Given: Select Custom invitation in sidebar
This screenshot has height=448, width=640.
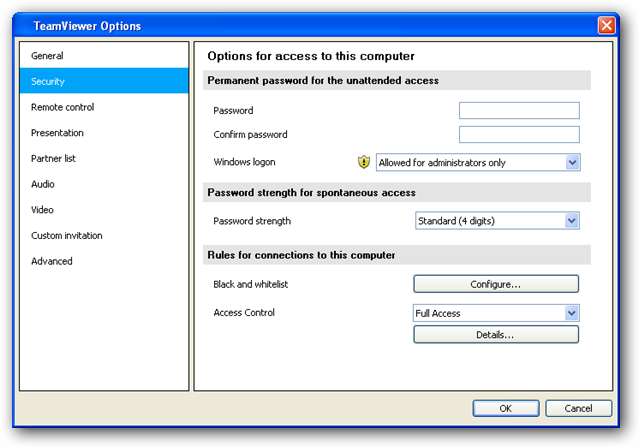Looking at the screenshot, I should pos(67,236).
